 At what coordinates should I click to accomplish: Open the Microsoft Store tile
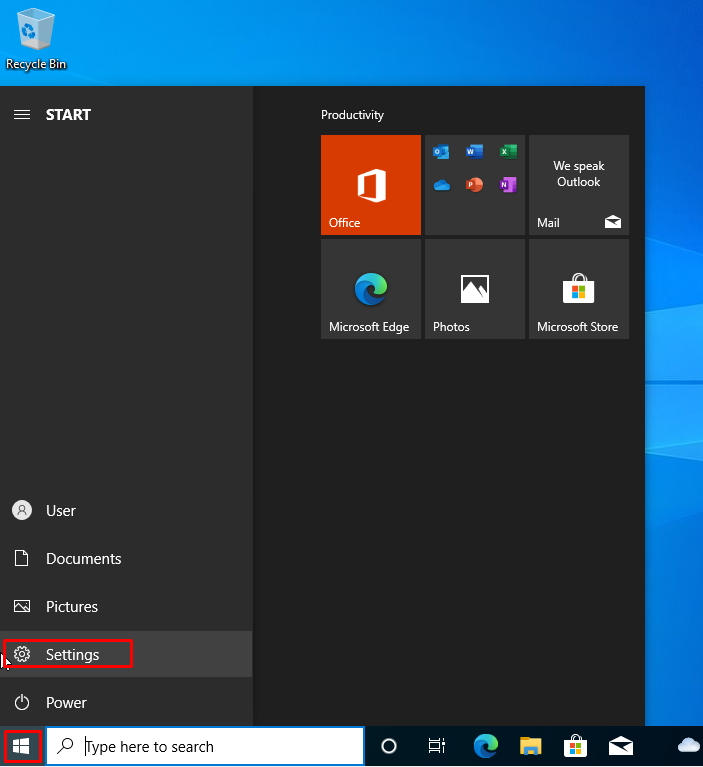(578, 289)
